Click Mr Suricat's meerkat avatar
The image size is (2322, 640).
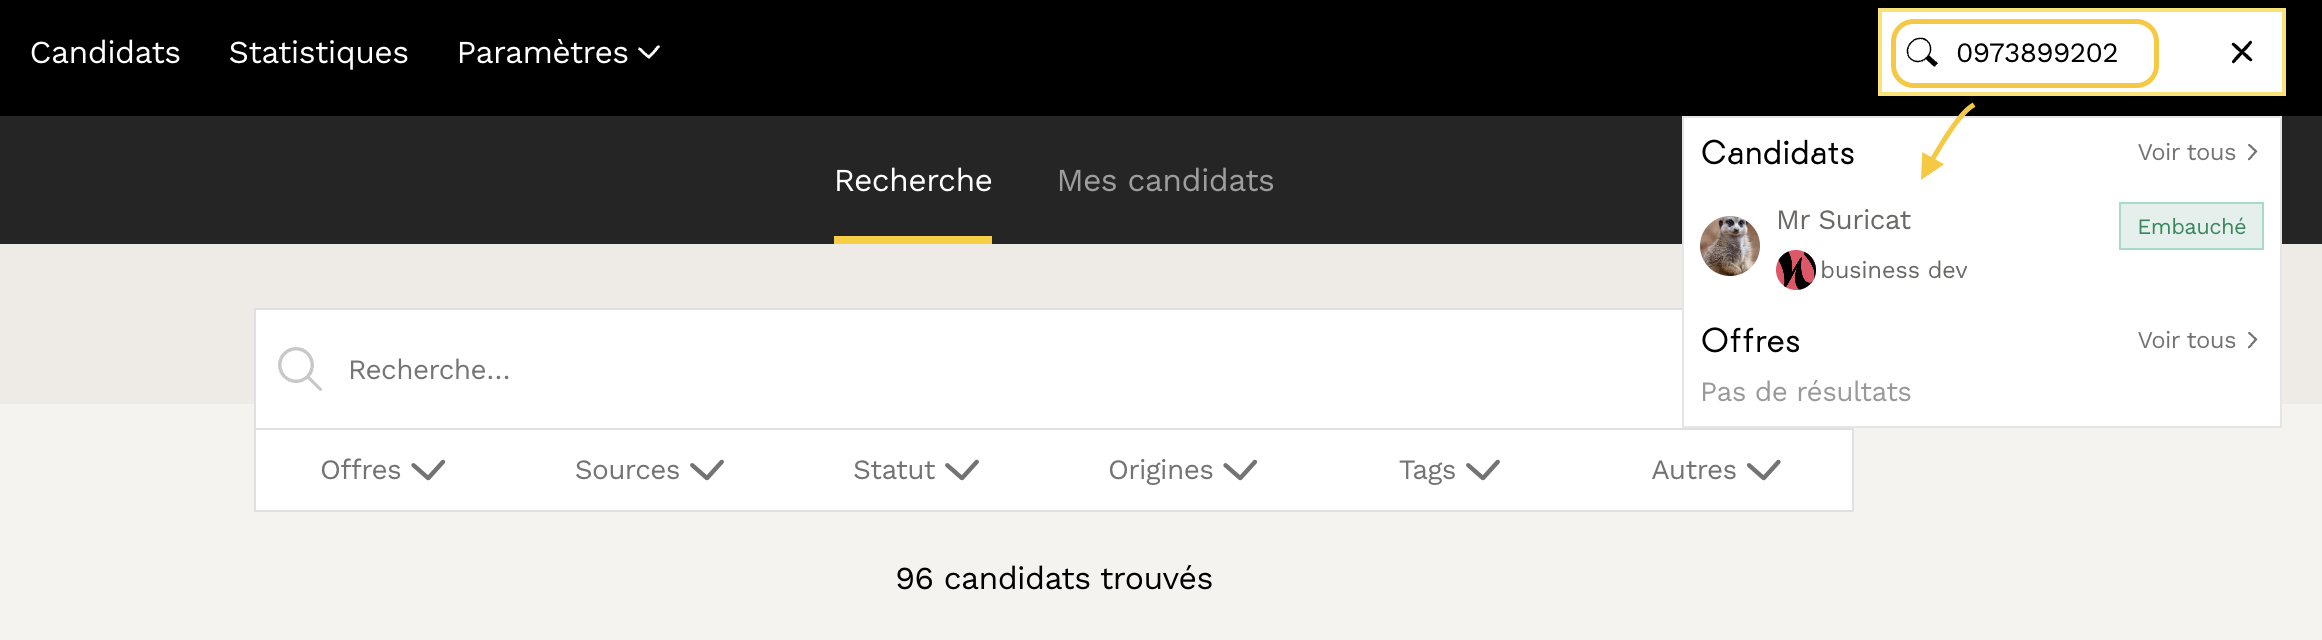click(1730, 245)
